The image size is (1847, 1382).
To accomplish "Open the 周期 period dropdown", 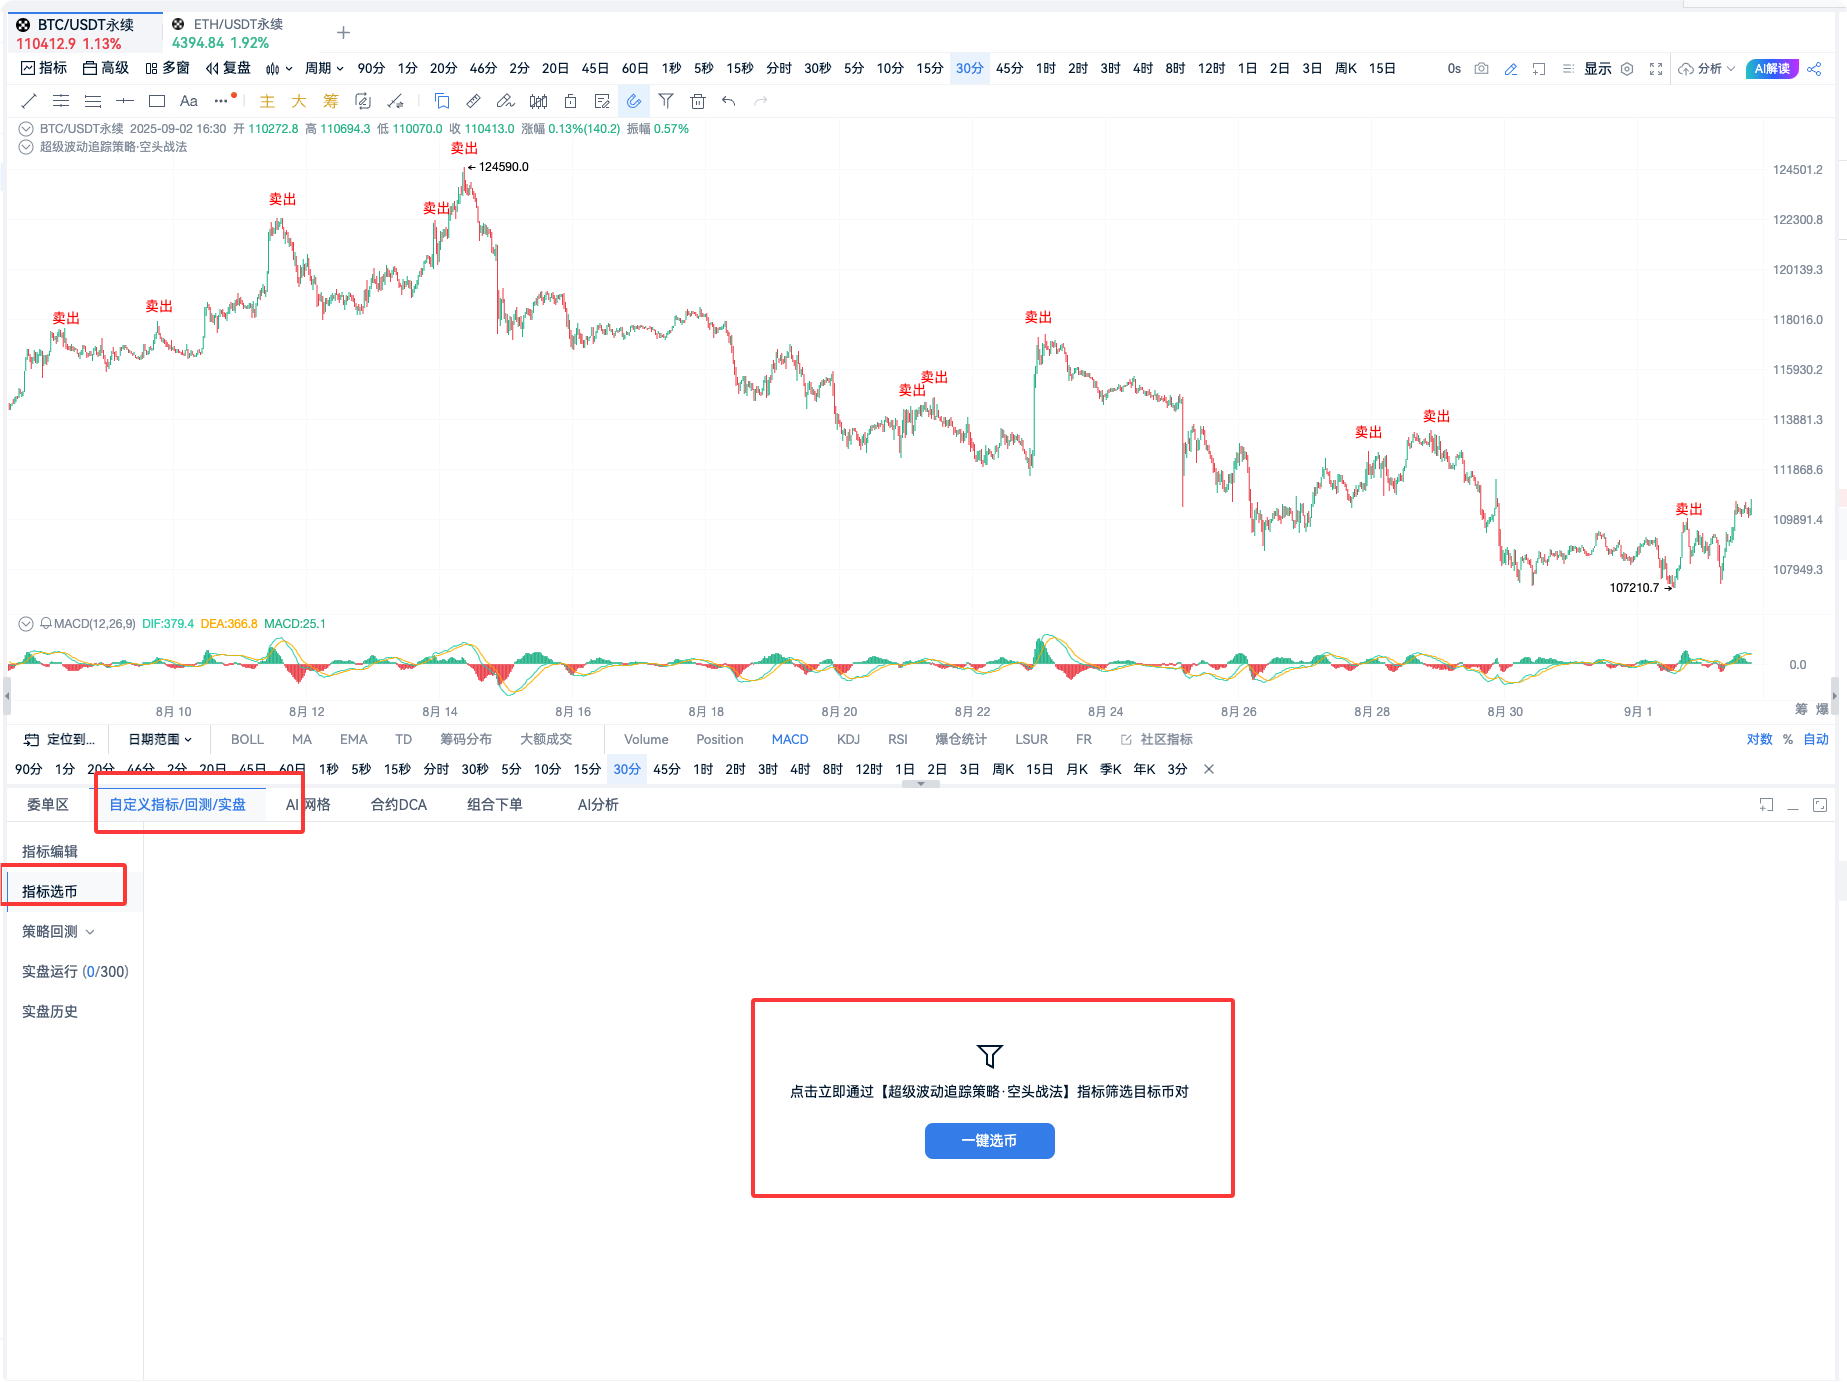I will click(324, 69).
